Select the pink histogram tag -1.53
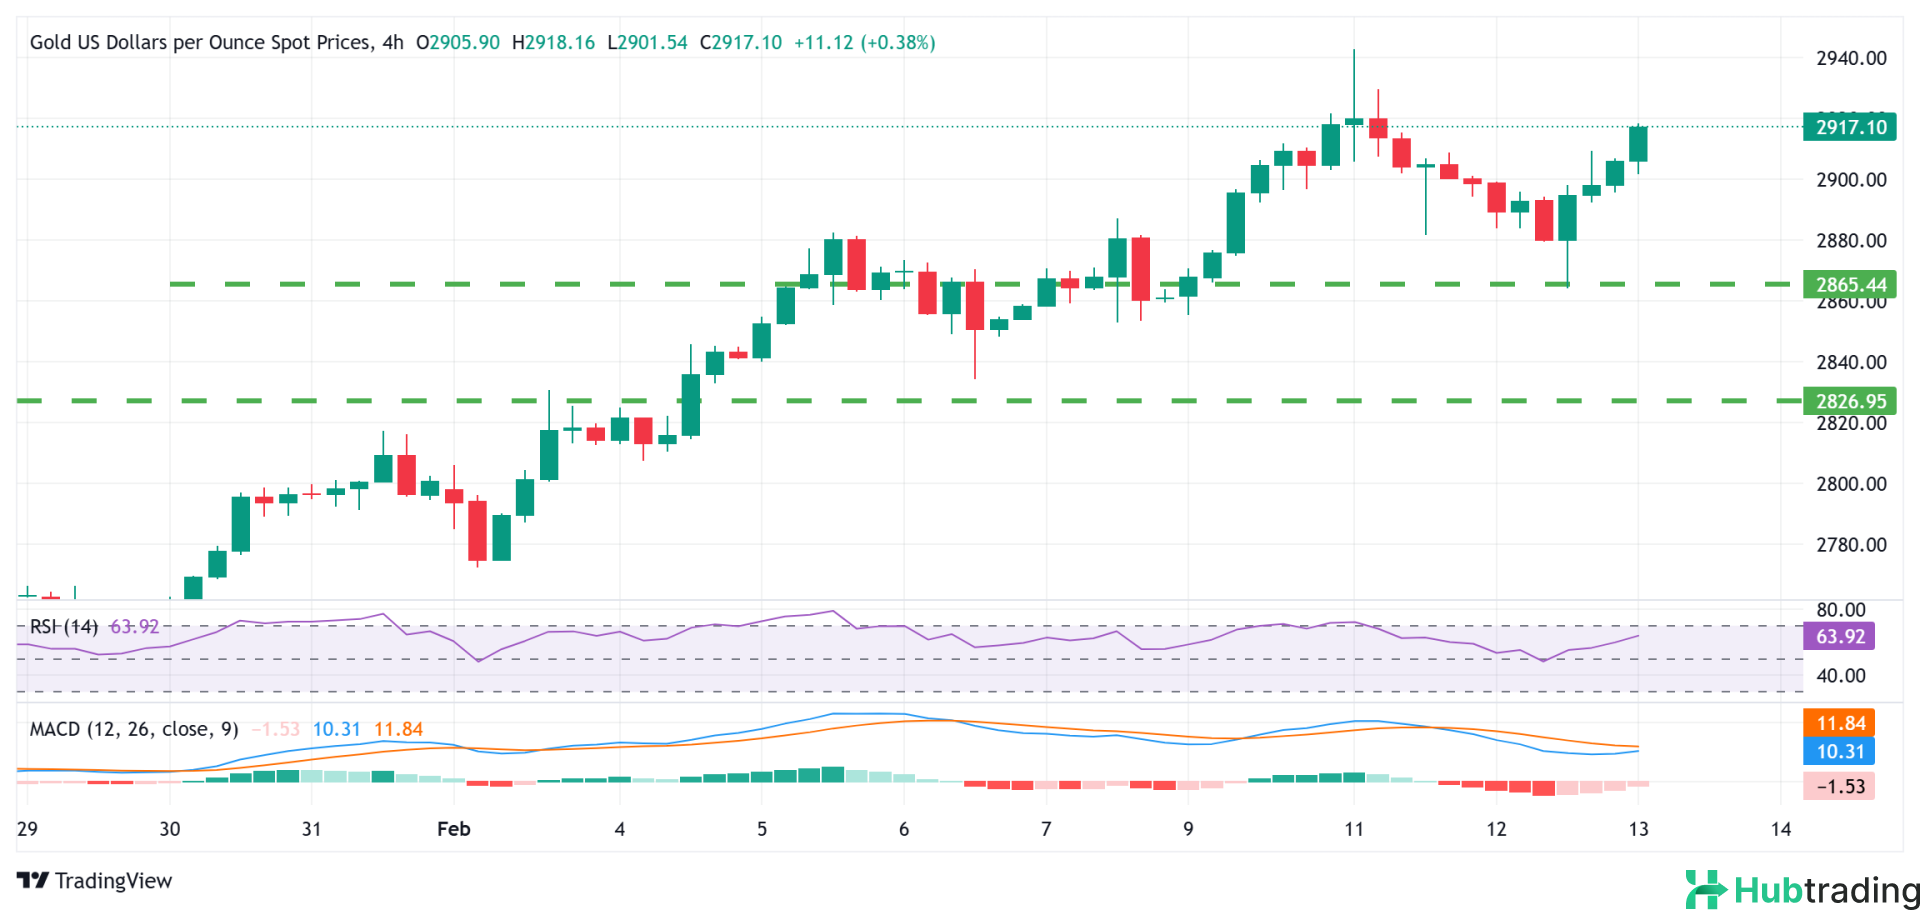The height and width of the screenshot is (910, 1920). pos(1839,786)
